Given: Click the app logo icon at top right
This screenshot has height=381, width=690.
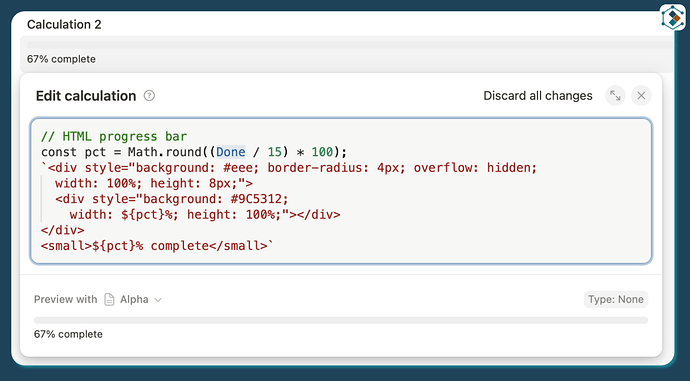Looking at the screenshot, I should pos(673,18).
